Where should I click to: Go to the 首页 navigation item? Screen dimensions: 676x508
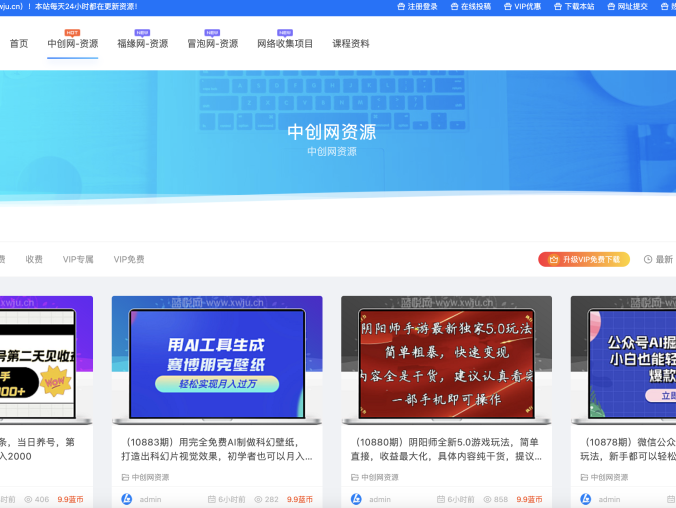(x=19, y=44)
